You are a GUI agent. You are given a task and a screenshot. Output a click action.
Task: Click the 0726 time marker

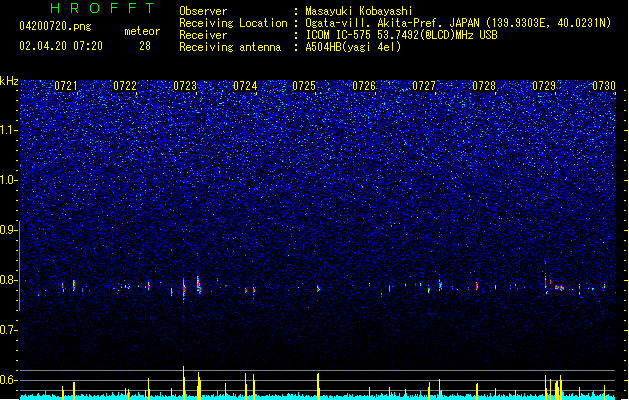(x=364, y=86)
